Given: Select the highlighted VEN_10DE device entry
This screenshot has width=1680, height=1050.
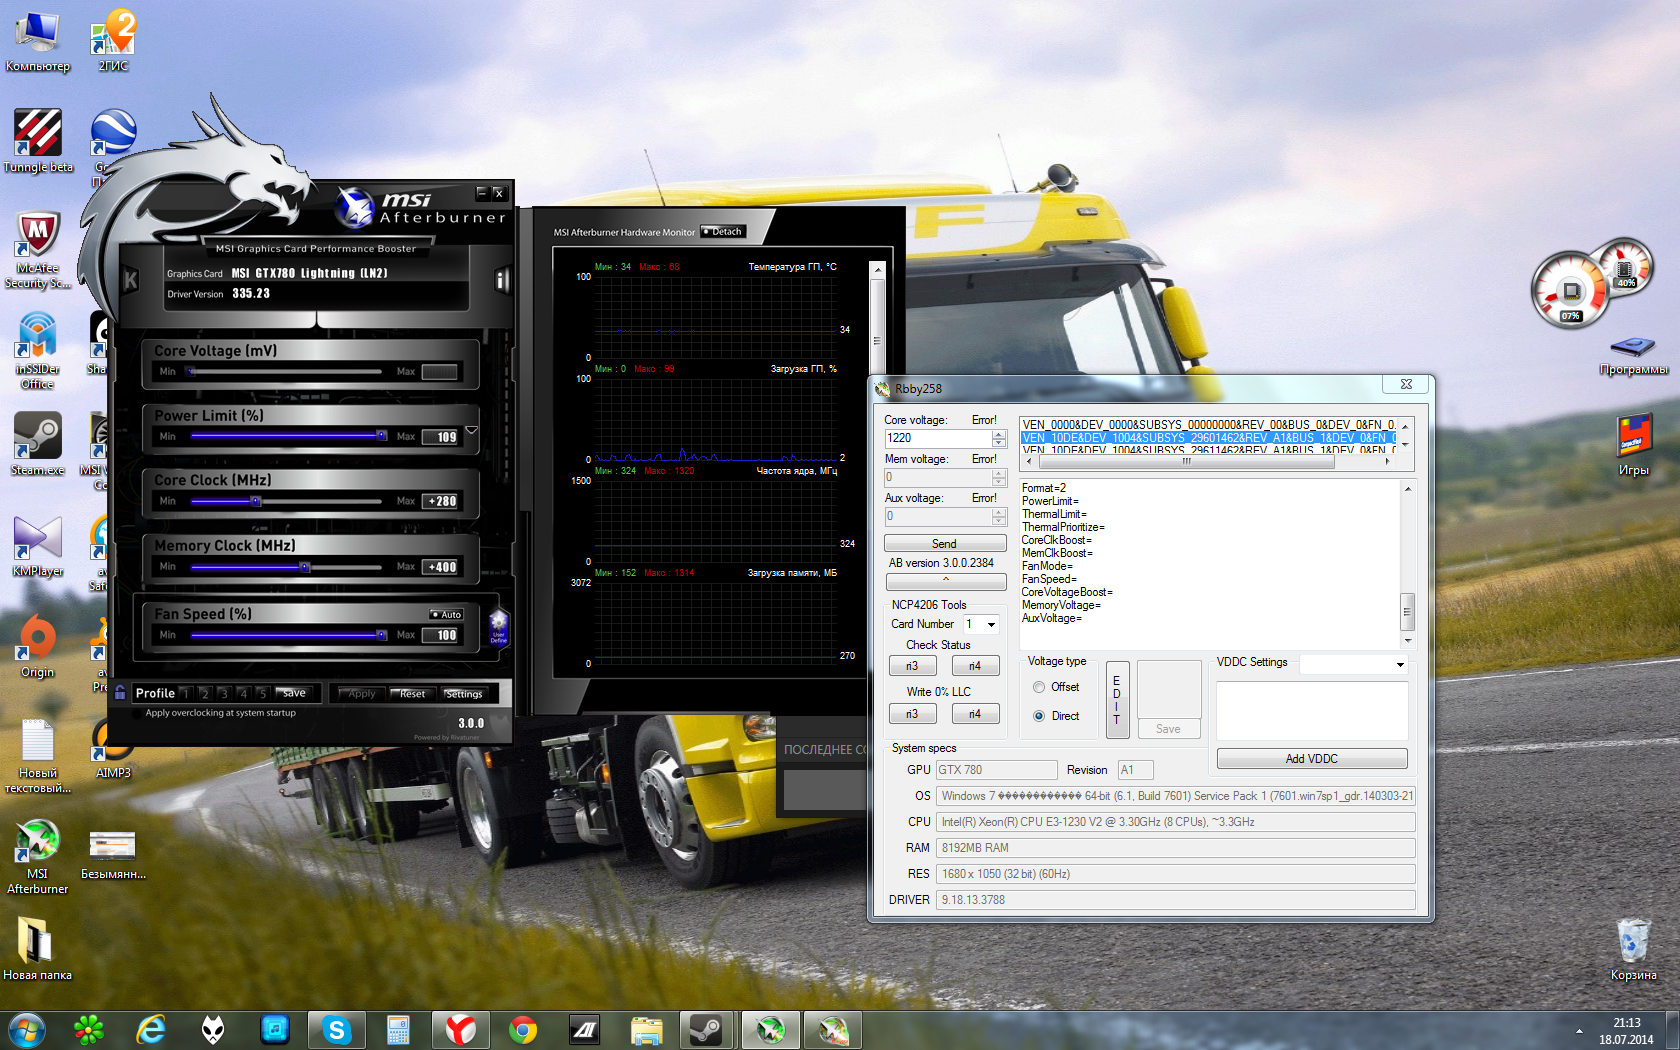Looking at the screenshot, I should point(1208,438).
